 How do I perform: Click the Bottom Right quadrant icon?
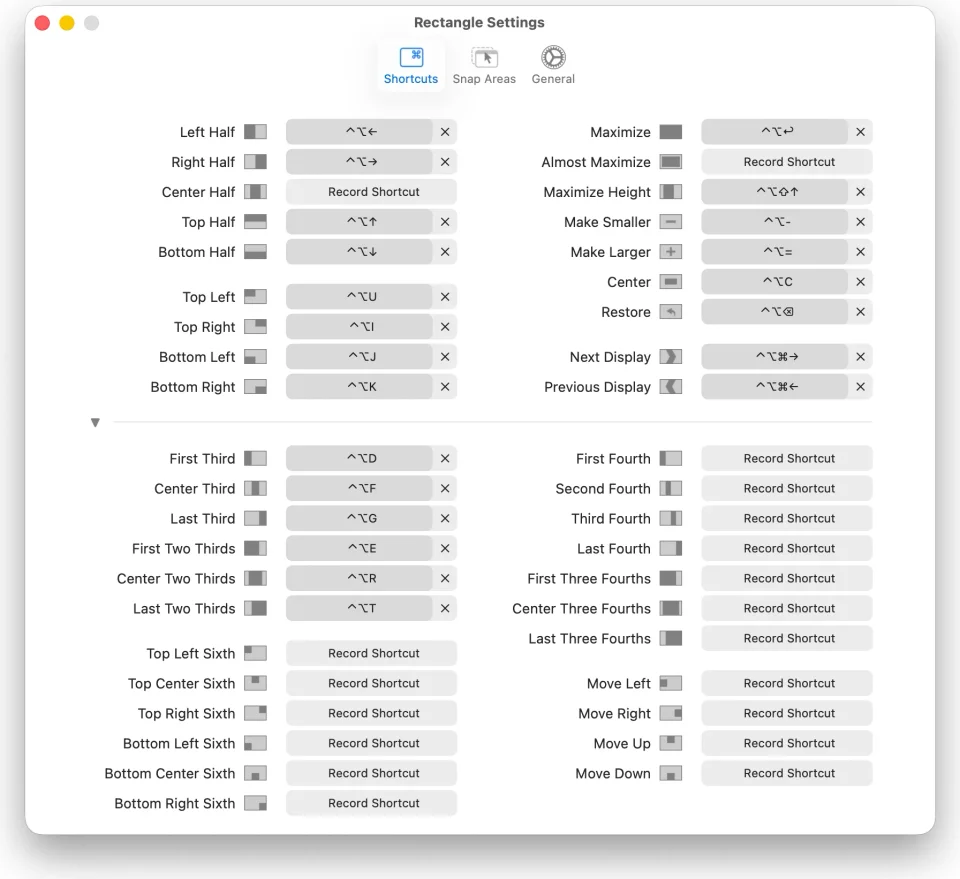[255, 387]
